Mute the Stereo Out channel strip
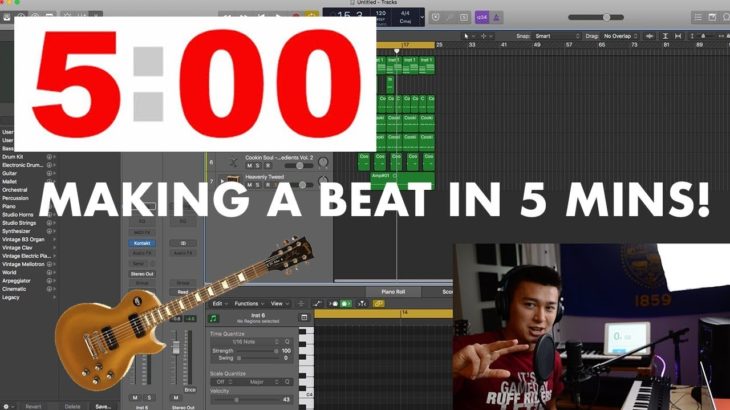The height and width of the screenshot is (410, 730). [x=176, y=398]
